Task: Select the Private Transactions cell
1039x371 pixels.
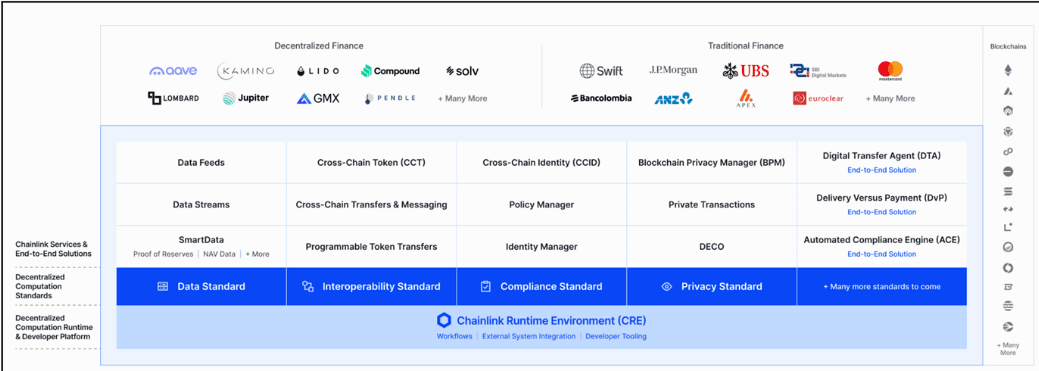Action: tap(712, 205)
